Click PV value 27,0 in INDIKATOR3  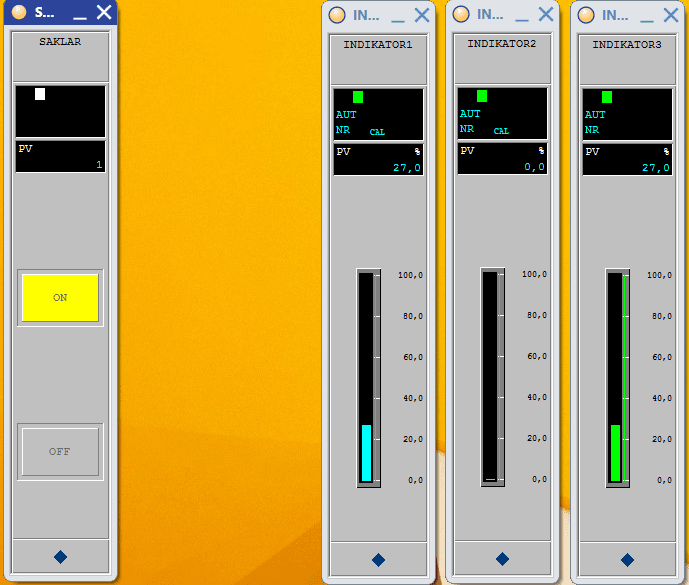pyautogui.click(x=656, y=168)
